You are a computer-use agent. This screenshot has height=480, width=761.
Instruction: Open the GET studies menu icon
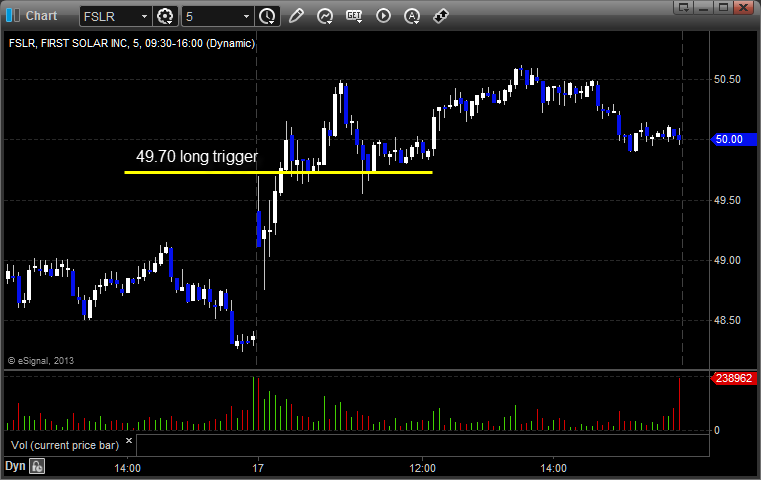[x=354, y=16]
